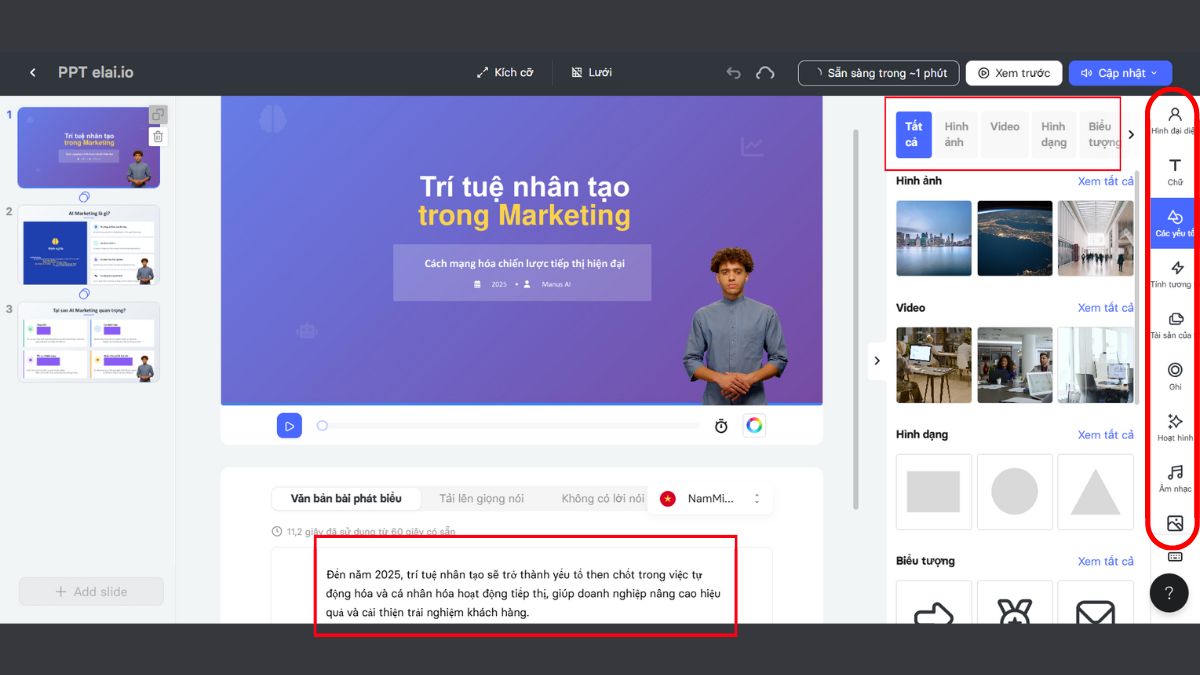Open the Âm nhạc music panel
This screenshot has width=1200, height=675.
(1174, 478)
